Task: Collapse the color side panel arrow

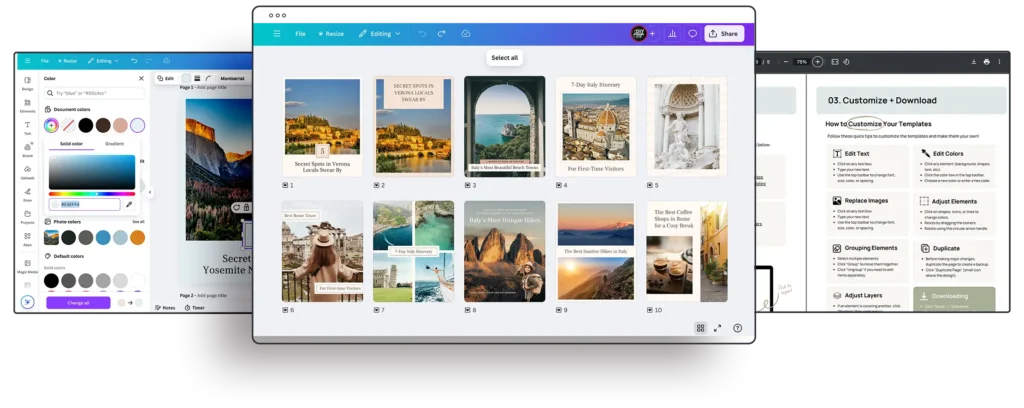Action: point(149,192)
